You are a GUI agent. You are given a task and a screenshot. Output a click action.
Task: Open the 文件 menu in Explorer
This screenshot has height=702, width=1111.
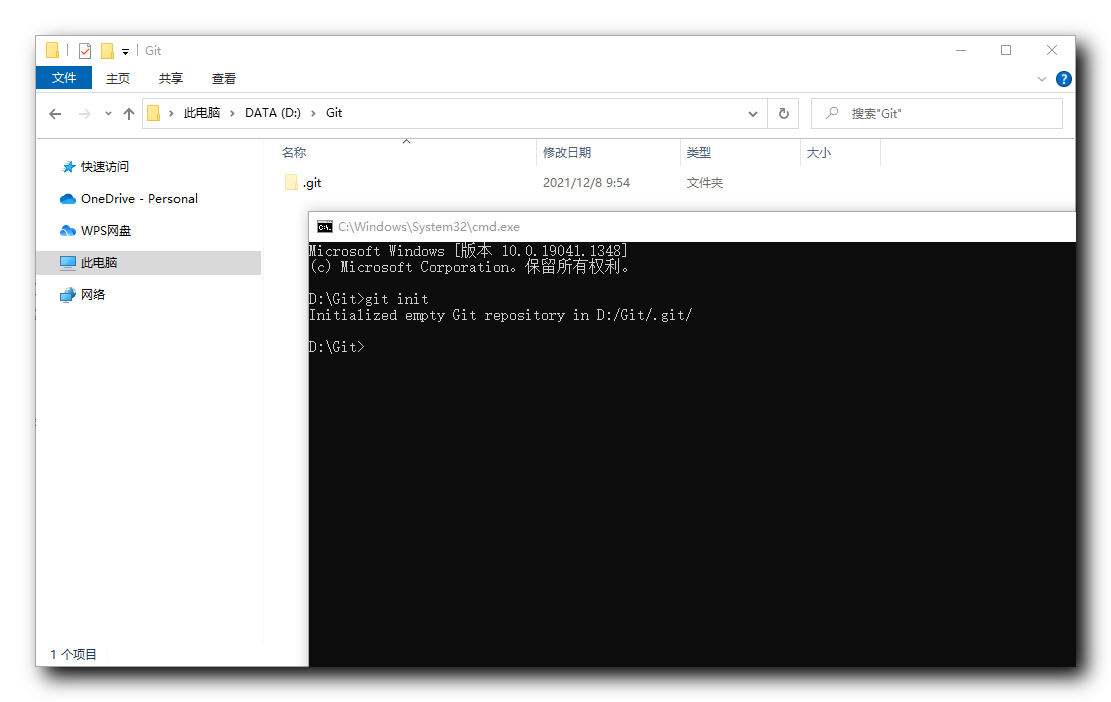[x=64, y=78]
